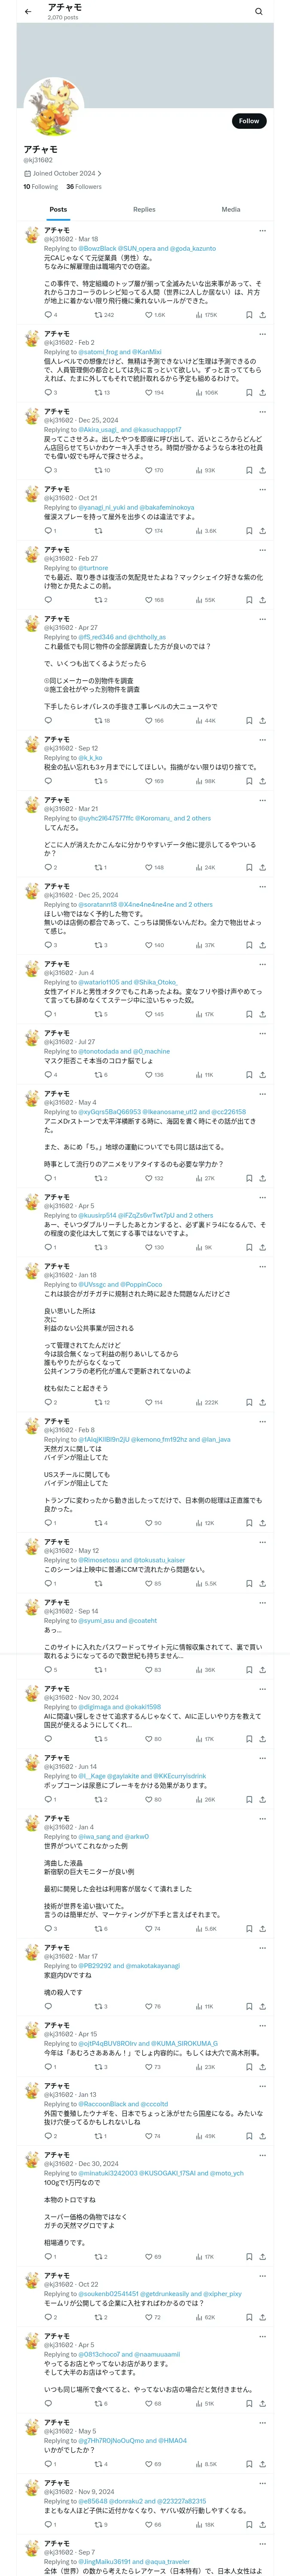Open the search magnifier icon in the header
The width and height of the screenshot is (290, 2576).
pos(259,11)
